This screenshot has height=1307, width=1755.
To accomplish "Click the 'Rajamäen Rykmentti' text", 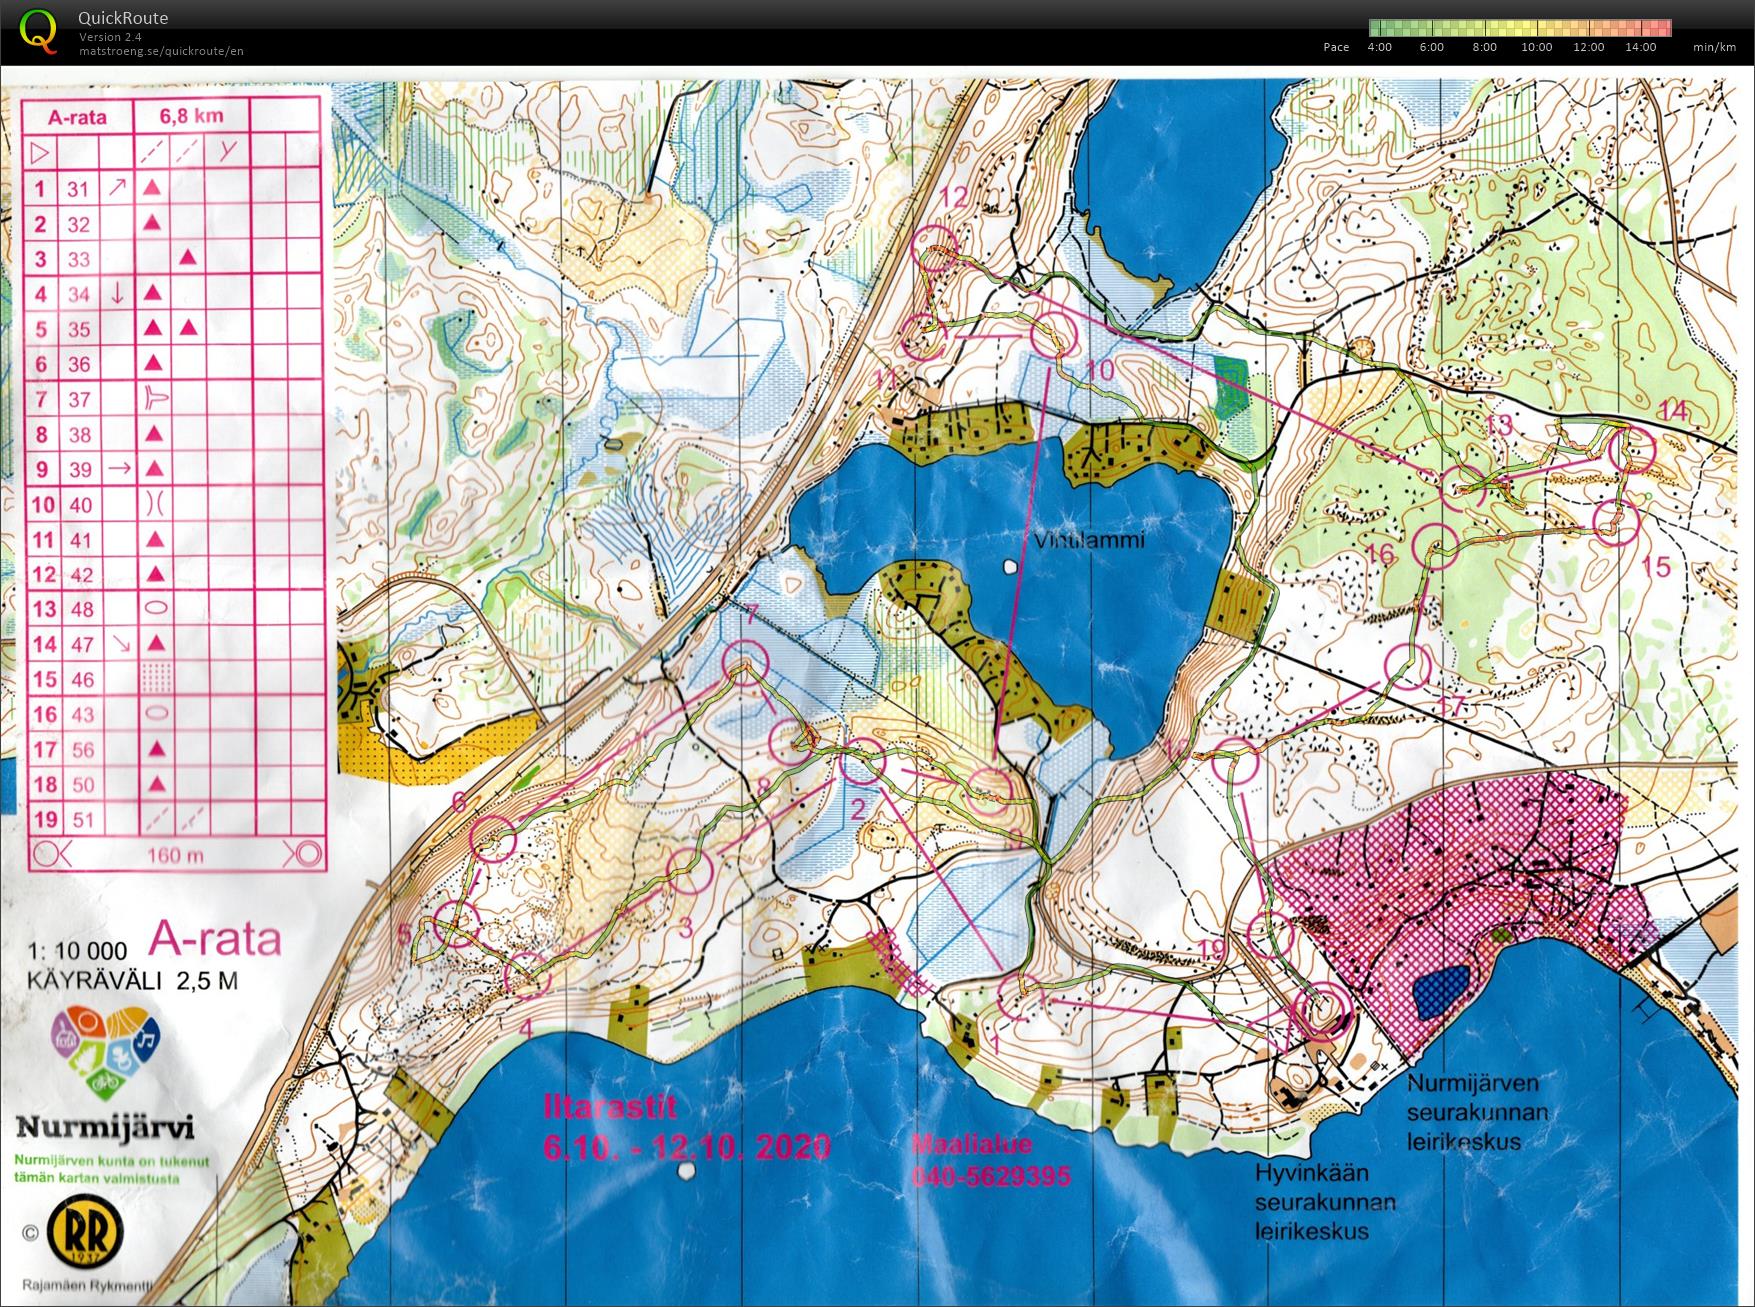I will [x=87, y=1286].
